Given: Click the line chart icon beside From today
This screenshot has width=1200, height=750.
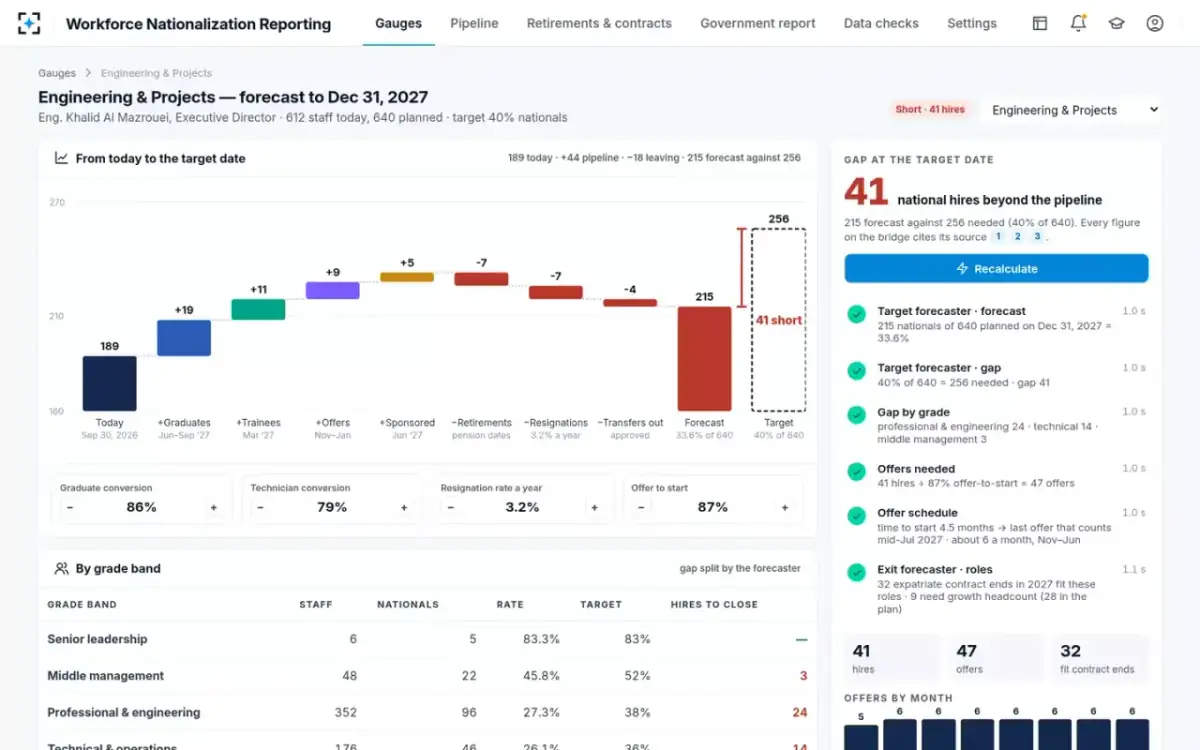Looking at the screenshot, I should [61, 158].
